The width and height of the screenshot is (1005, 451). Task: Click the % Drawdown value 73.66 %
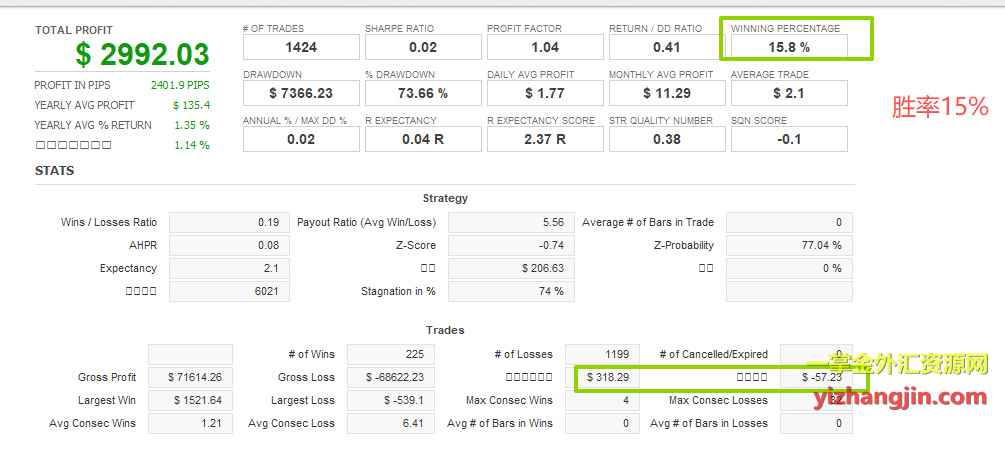[x=423, y=93]
